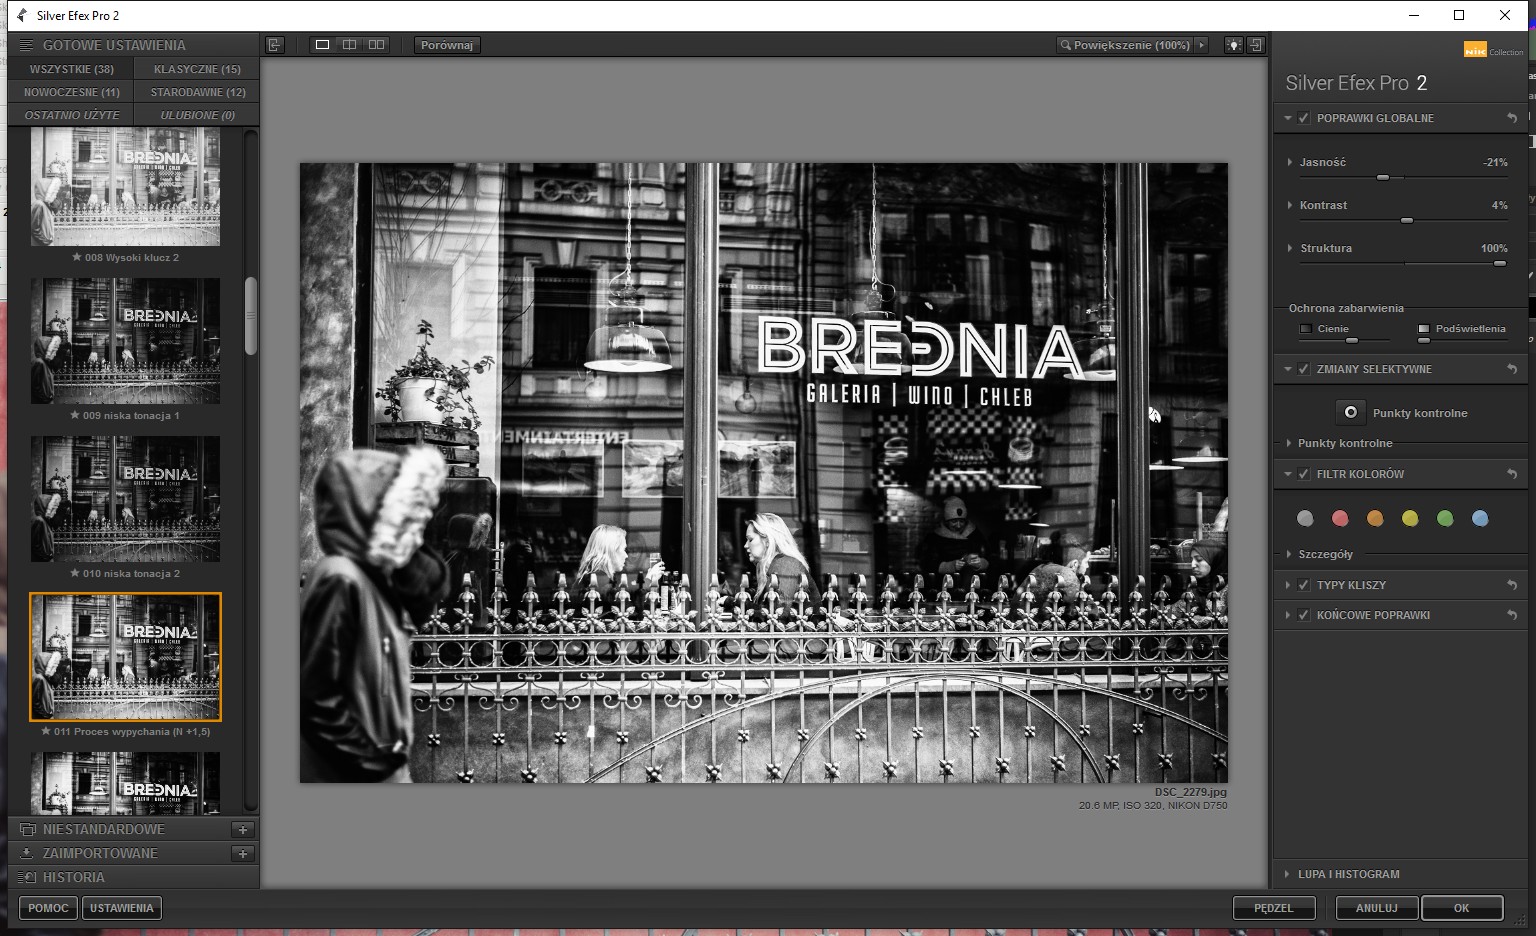The width and height of the screenshot is (1536, 936).
Task: Show Klasyczne (15) presets
Action: pyautogui.click(x=197, y=69)
